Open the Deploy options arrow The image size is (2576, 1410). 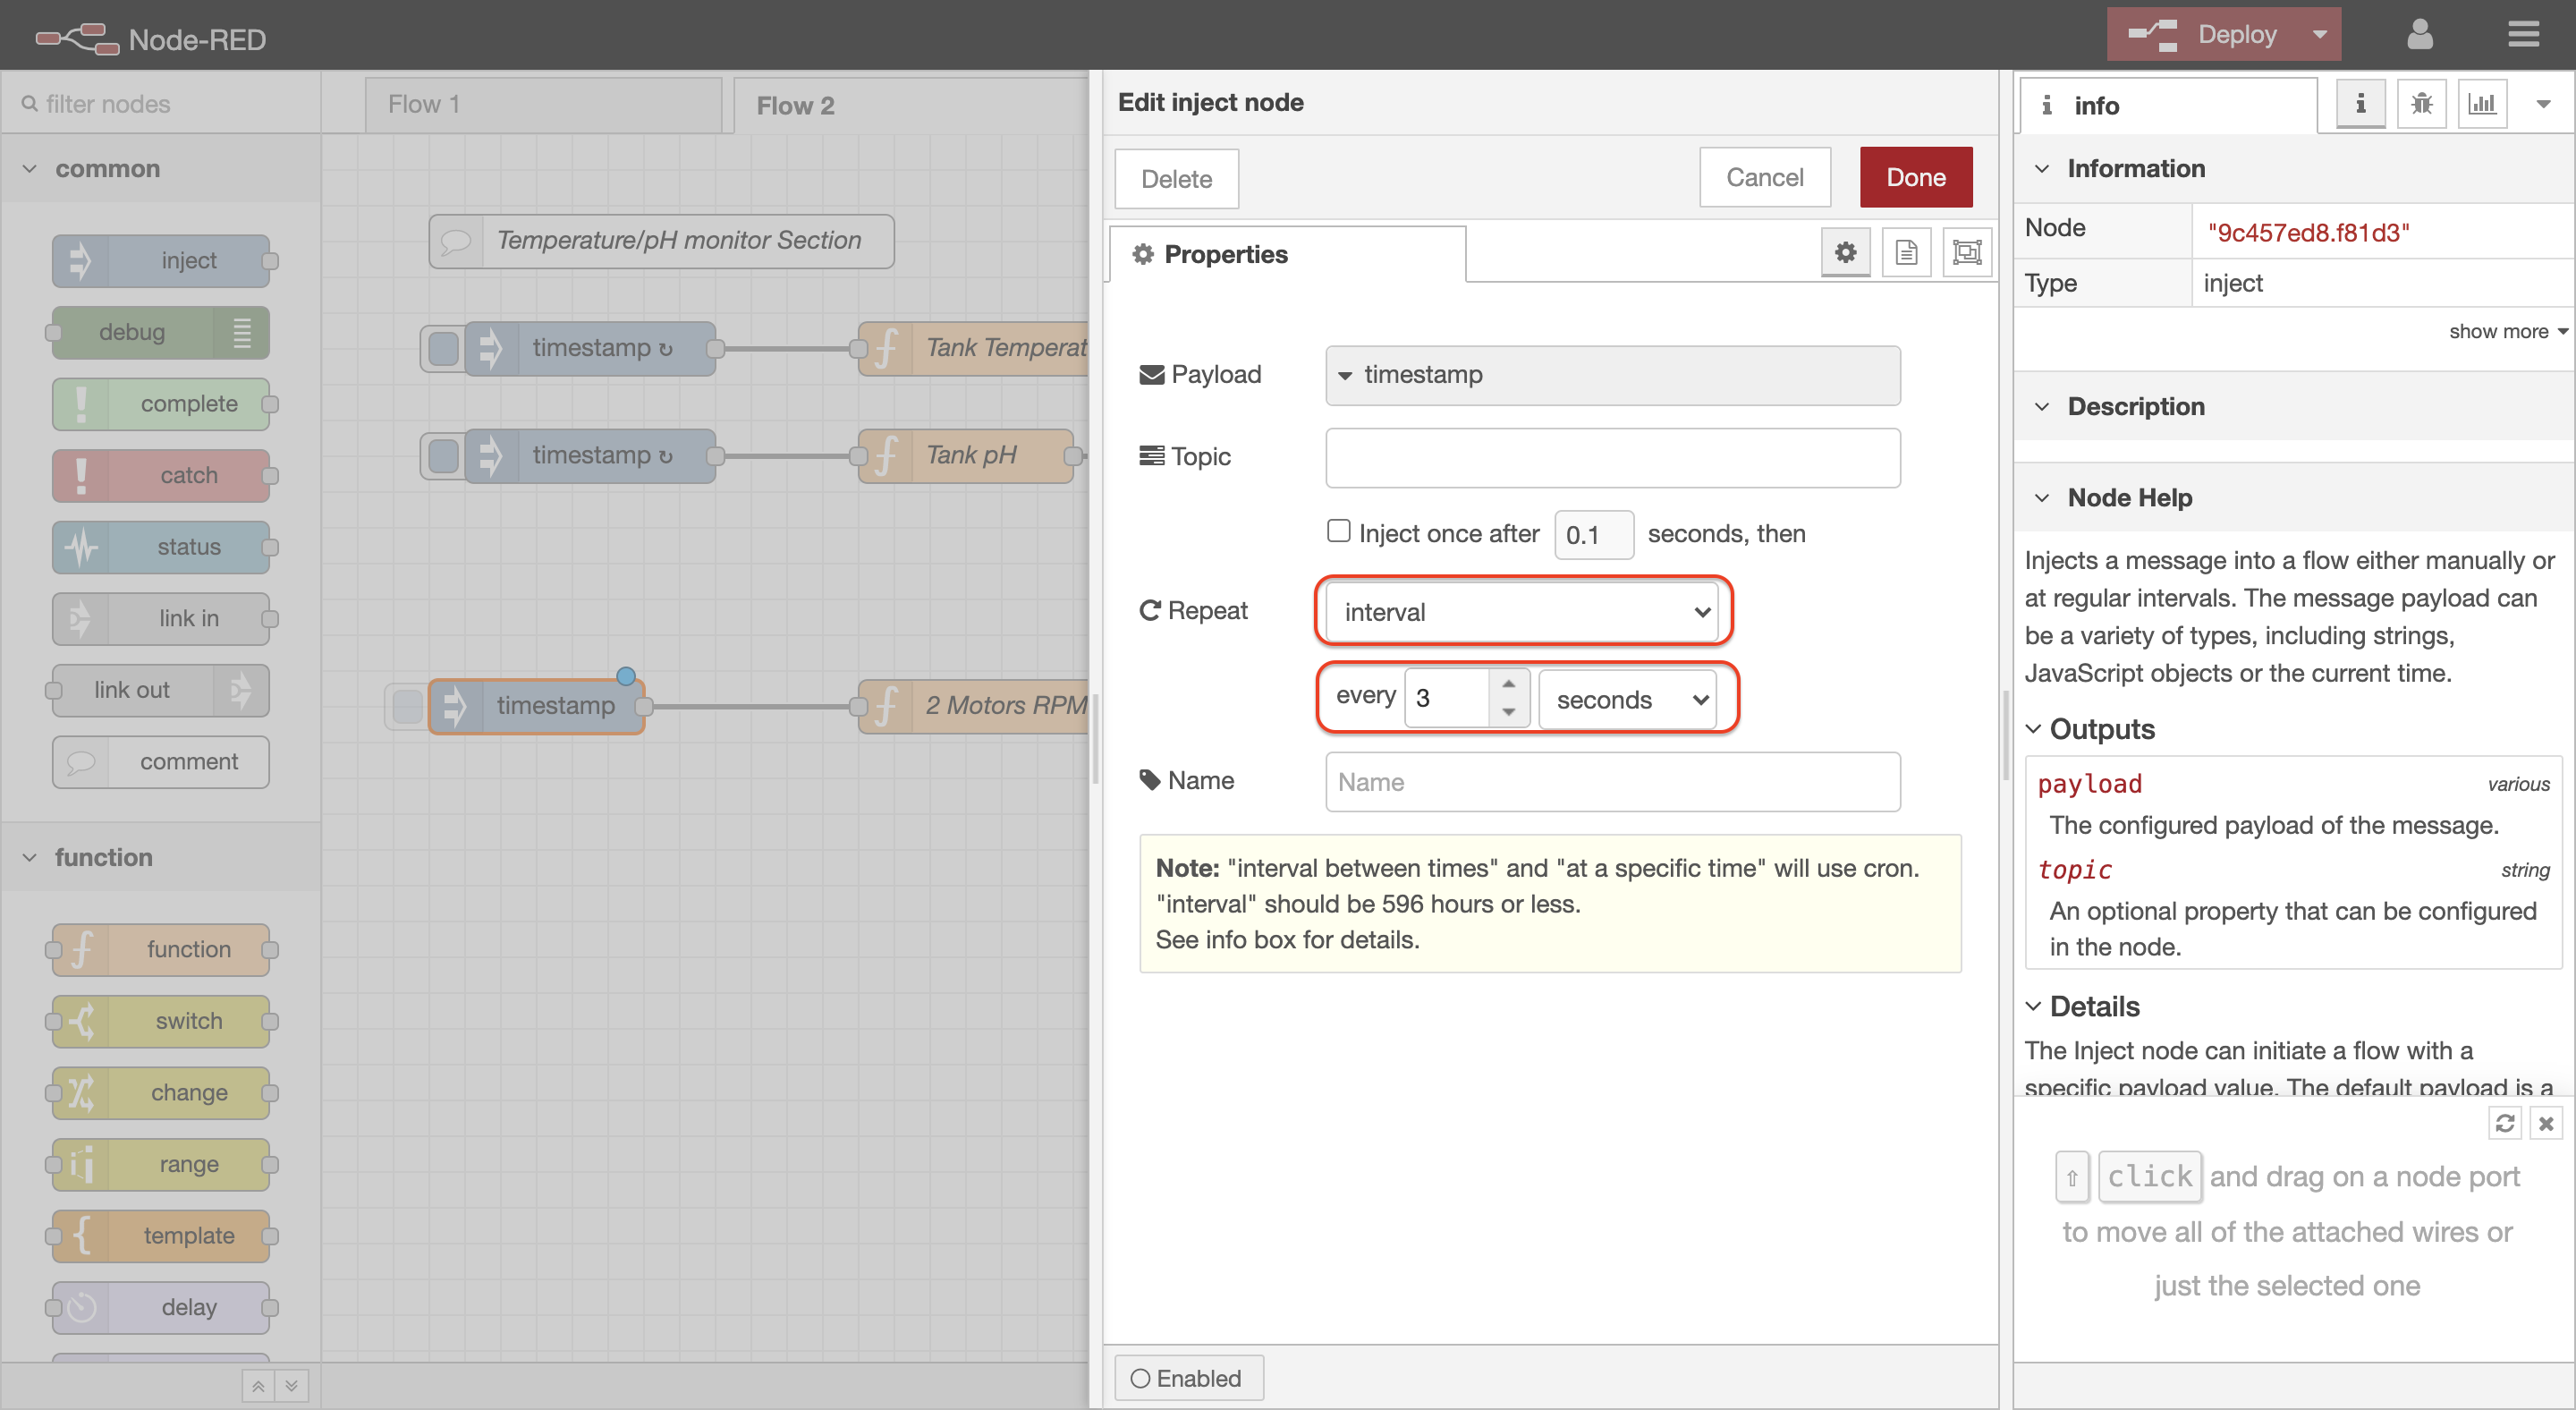tap(2319, 34)
